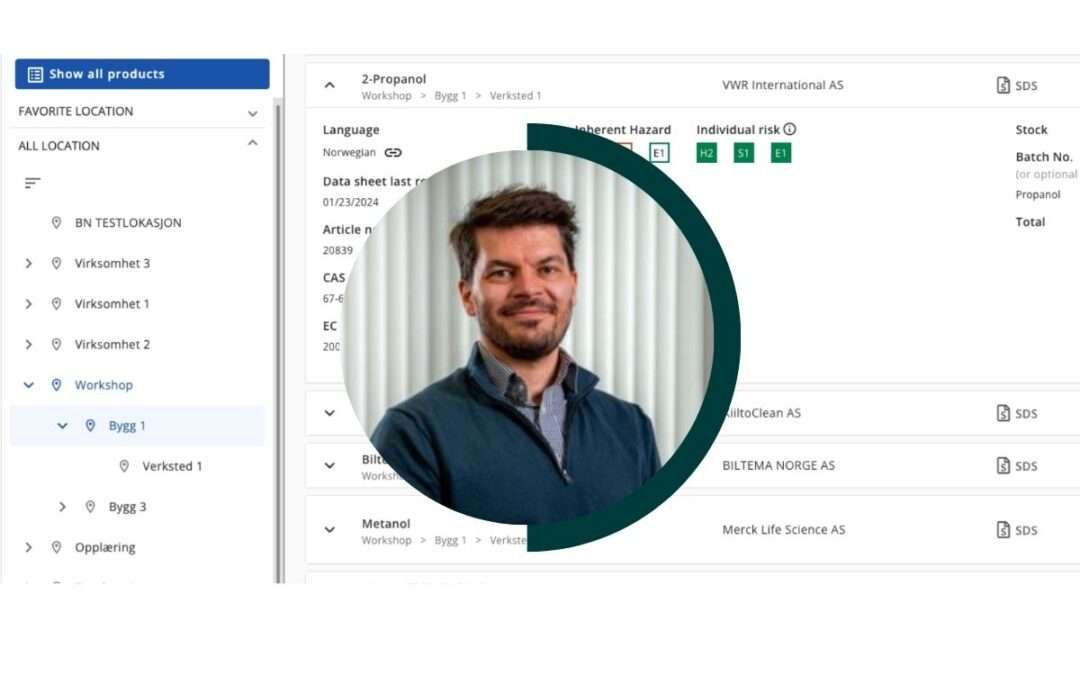
Task: Open Bygg 1 from the 2-Propanol breadcrumb
Action: point(450,95)
